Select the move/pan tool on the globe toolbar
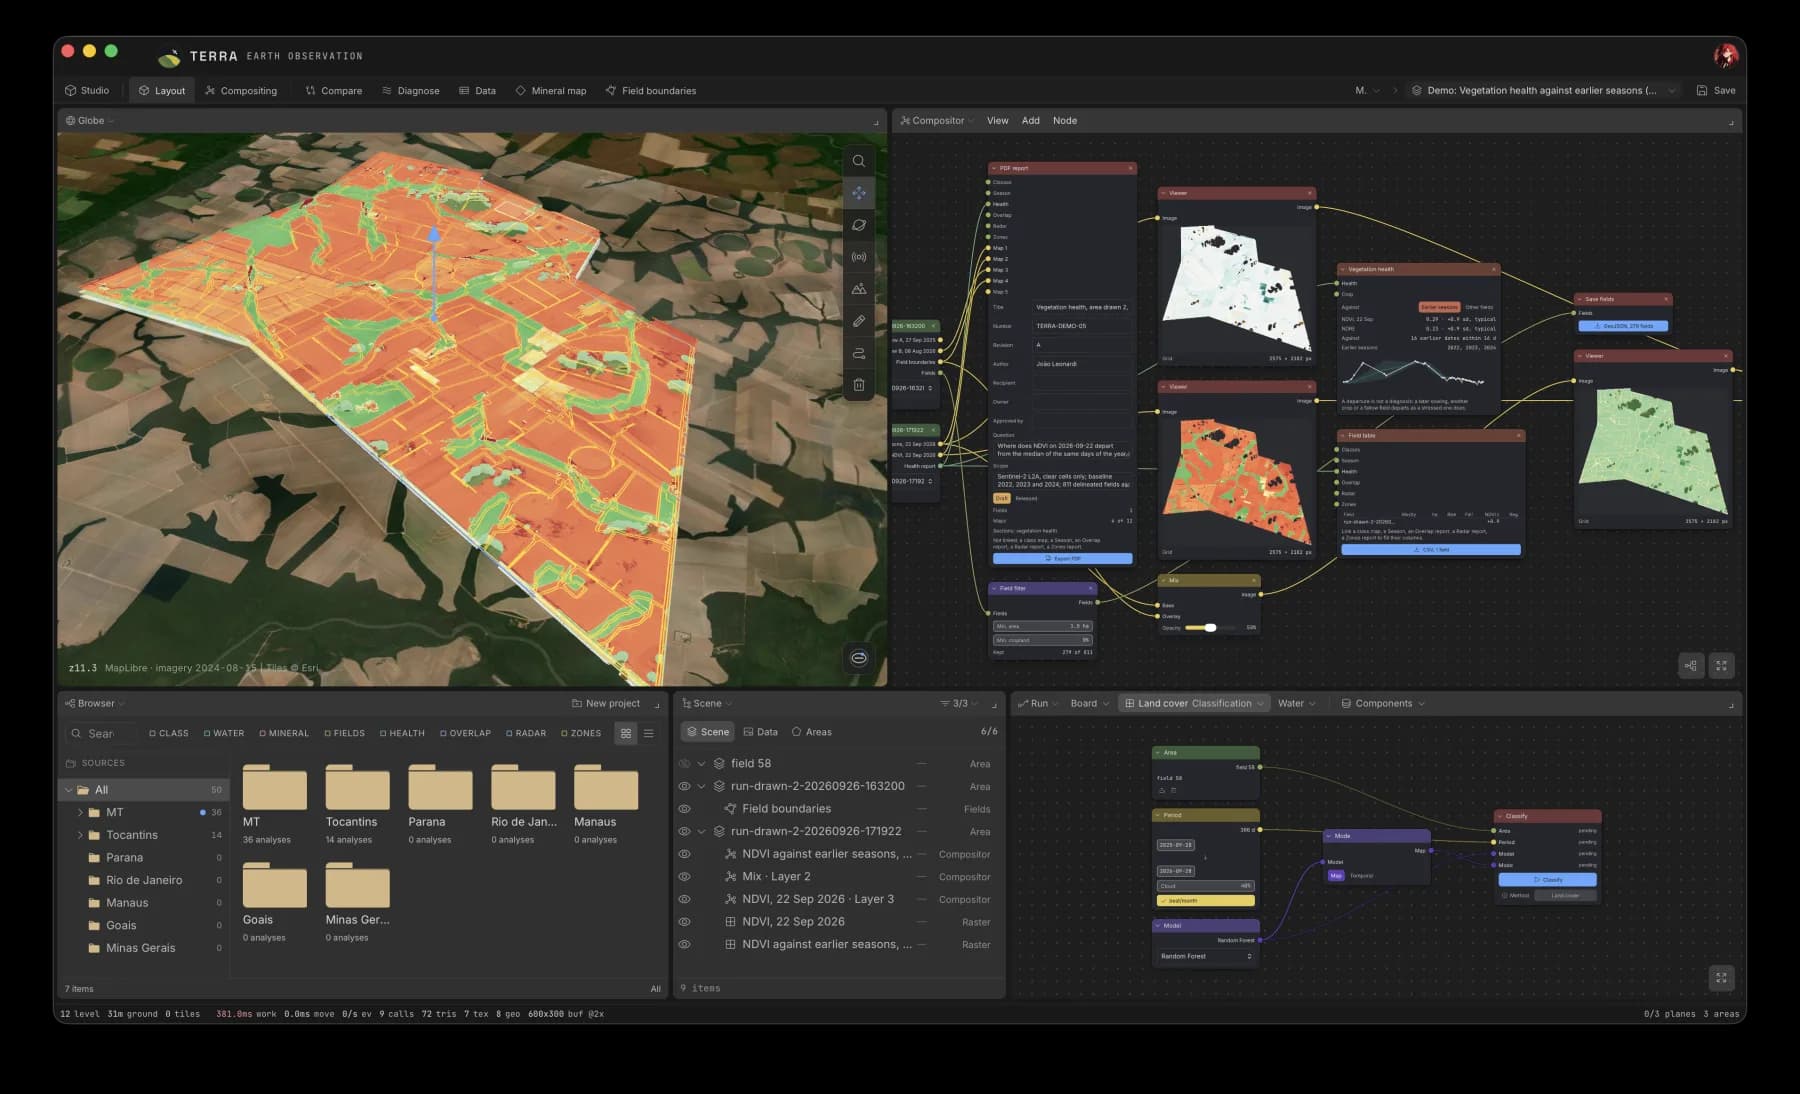1800x1094 pixels. pos(858,193)
